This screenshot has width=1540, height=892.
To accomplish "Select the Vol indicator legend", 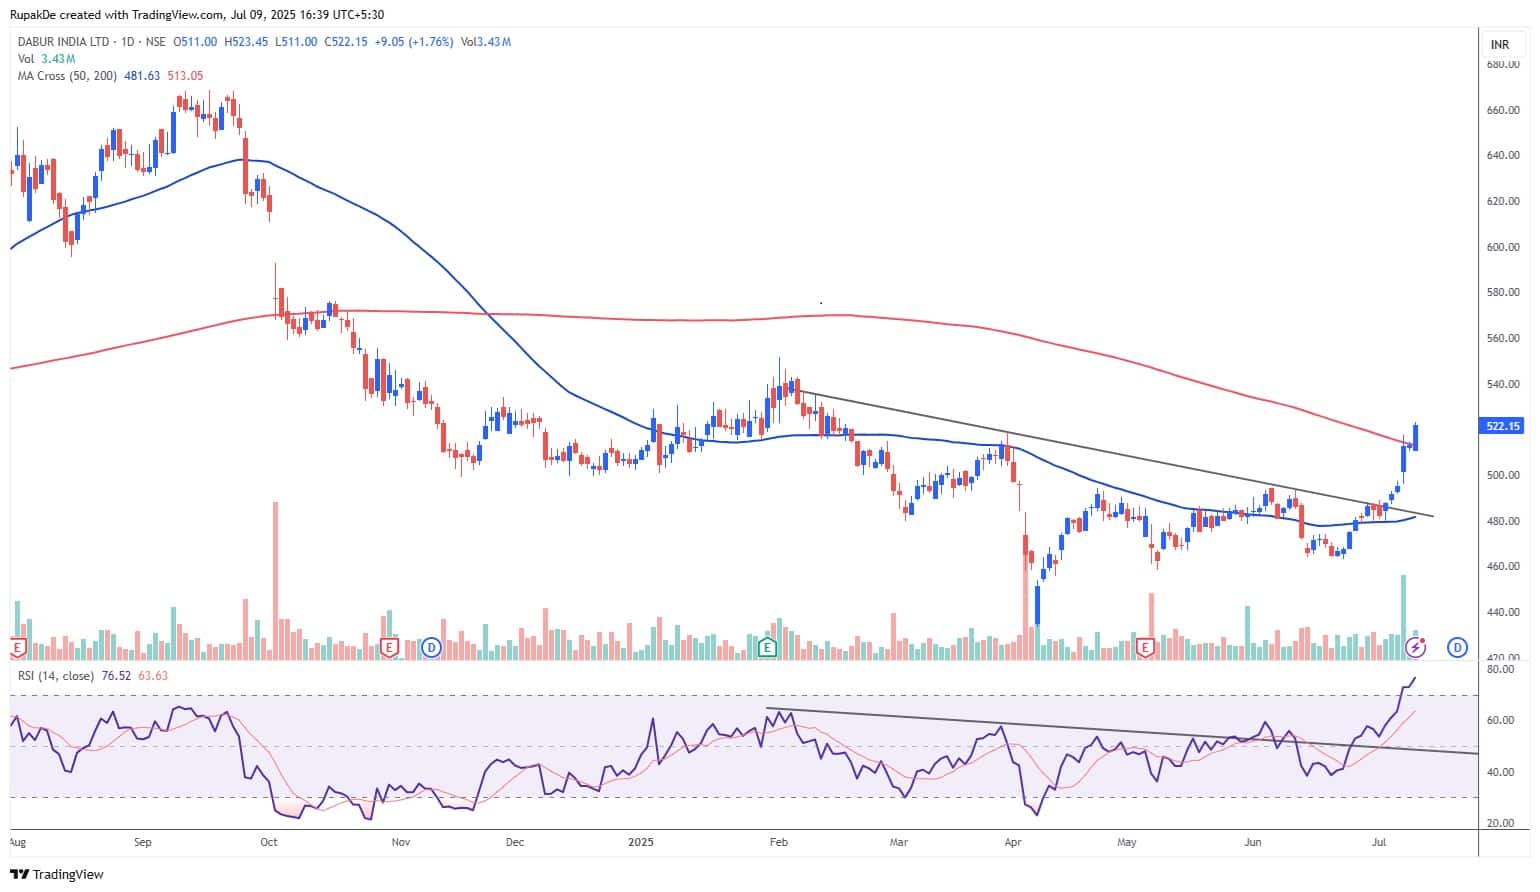I will point(26,59).
